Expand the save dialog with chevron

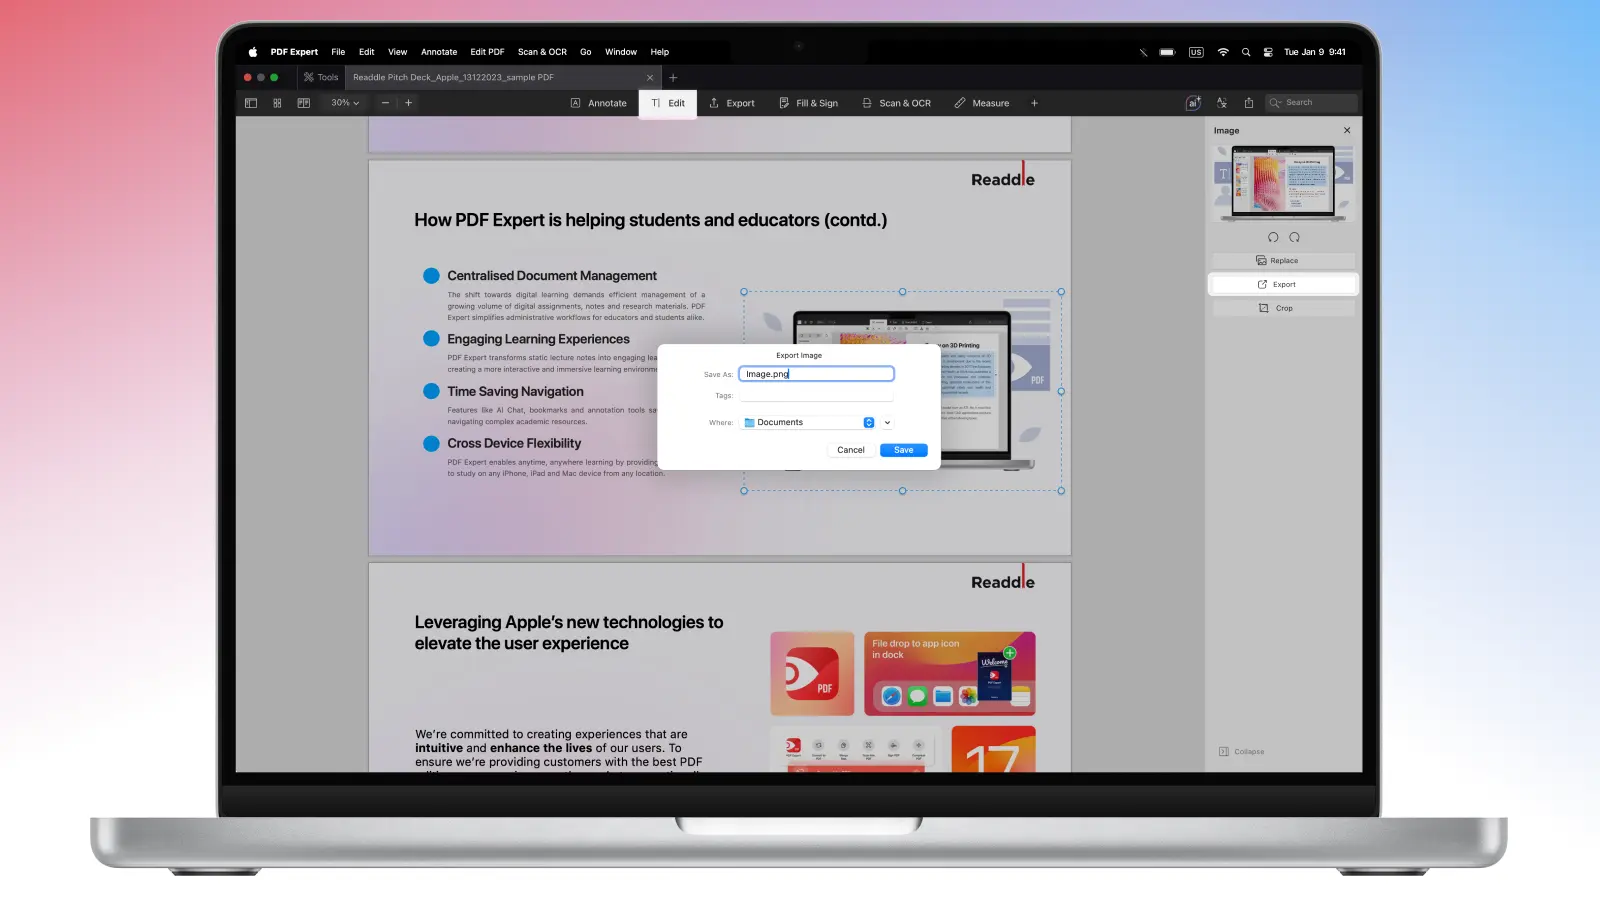887,423
